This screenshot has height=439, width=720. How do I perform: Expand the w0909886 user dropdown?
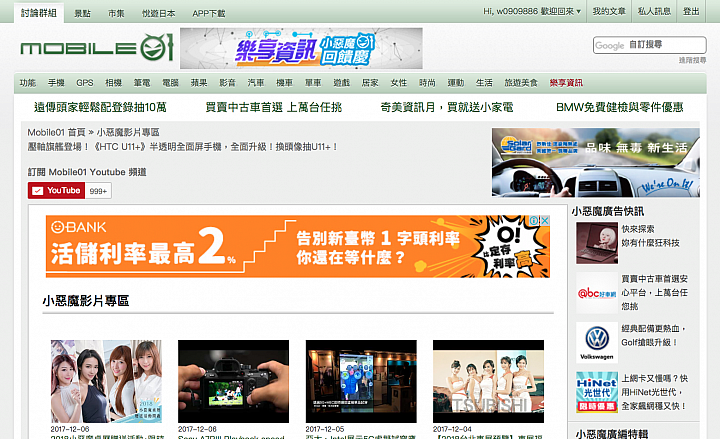[532, 11]
